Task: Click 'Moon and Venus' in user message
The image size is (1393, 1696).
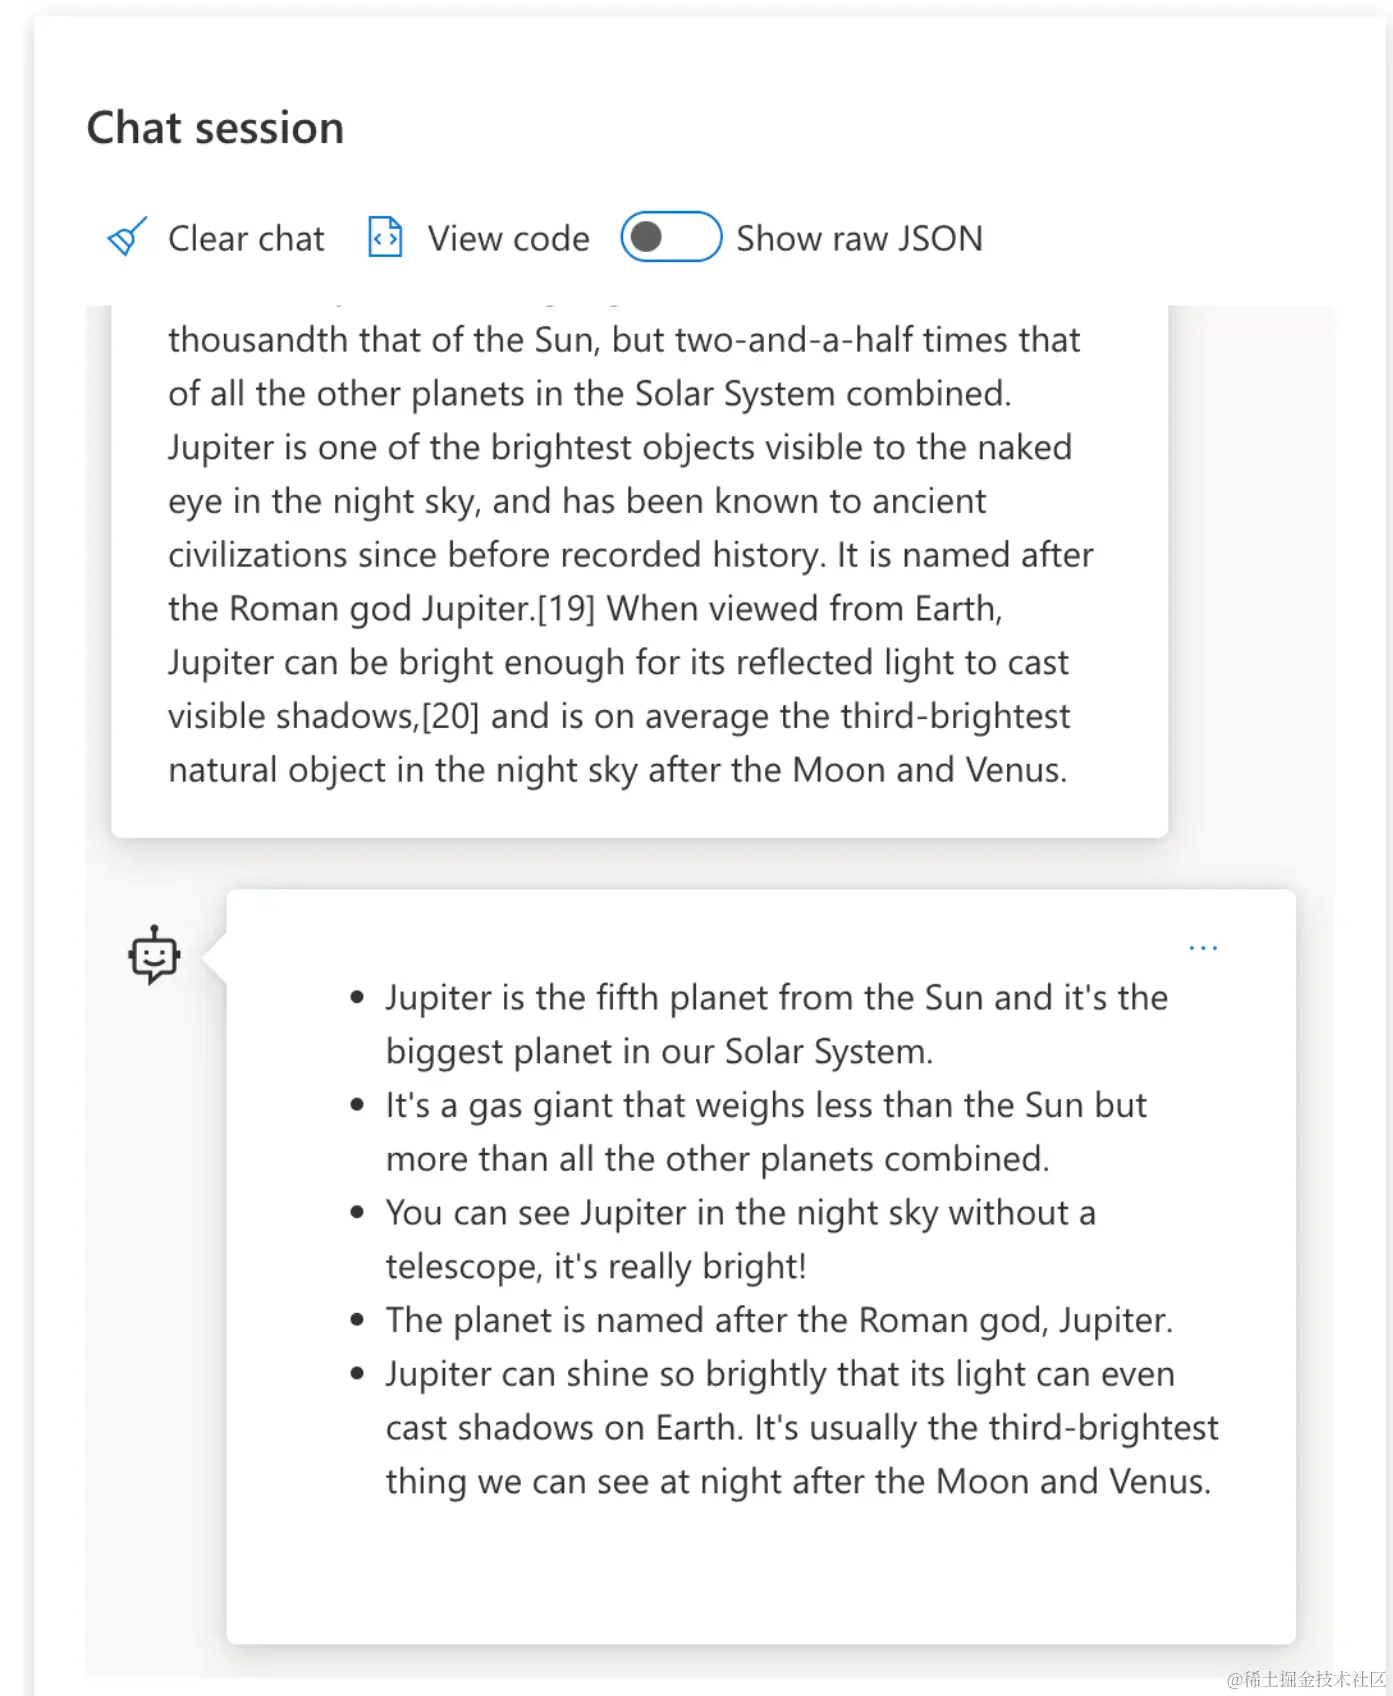Action: coord(928,771)
